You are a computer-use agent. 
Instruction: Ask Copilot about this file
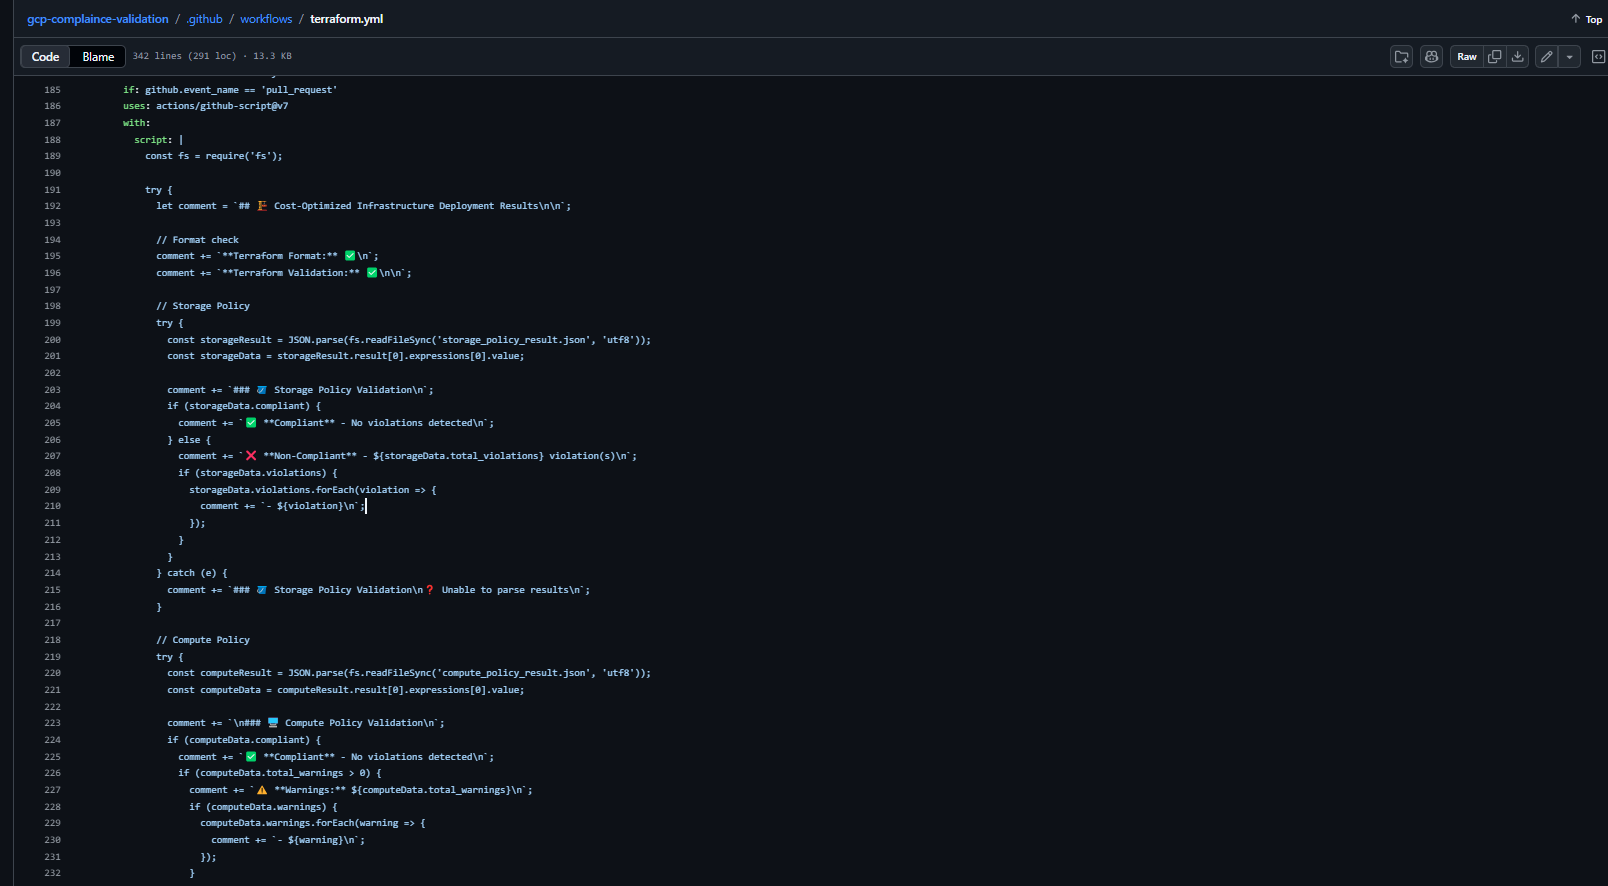click(x=1432, y=57)
